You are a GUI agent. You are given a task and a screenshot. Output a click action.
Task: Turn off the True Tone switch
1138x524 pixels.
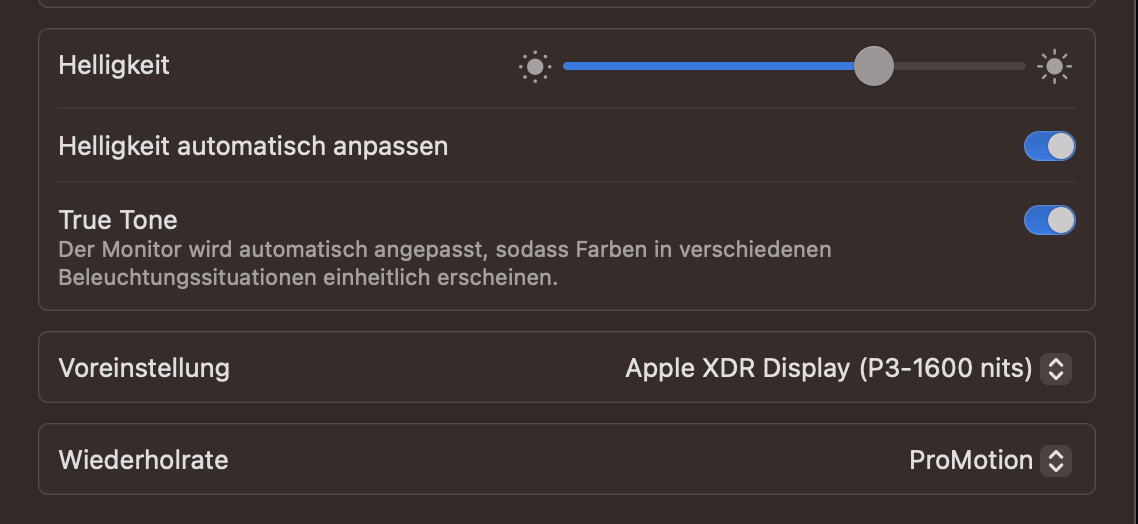pos(1049,220)
